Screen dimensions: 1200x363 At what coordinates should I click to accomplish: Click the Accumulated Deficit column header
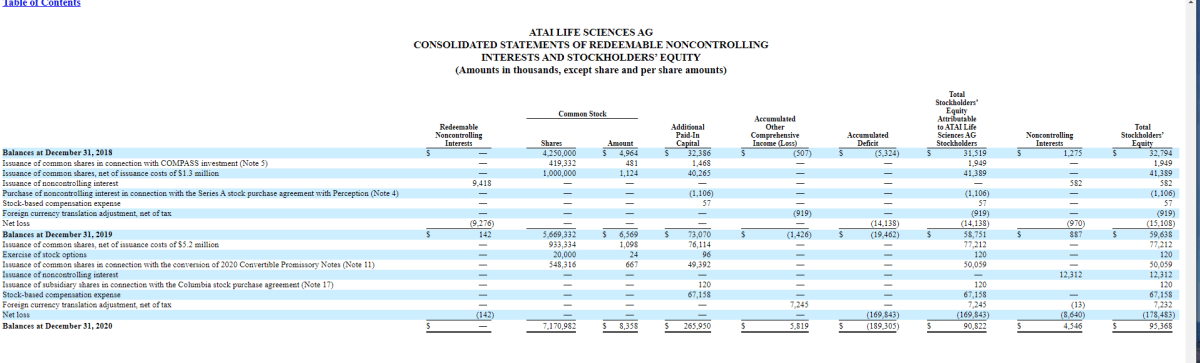pos(868,139)
